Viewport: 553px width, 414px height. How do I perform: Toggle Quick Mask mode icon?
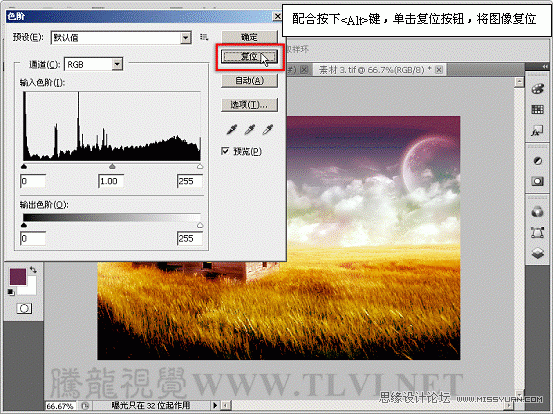pyautogui.click(x=24, y=309)
